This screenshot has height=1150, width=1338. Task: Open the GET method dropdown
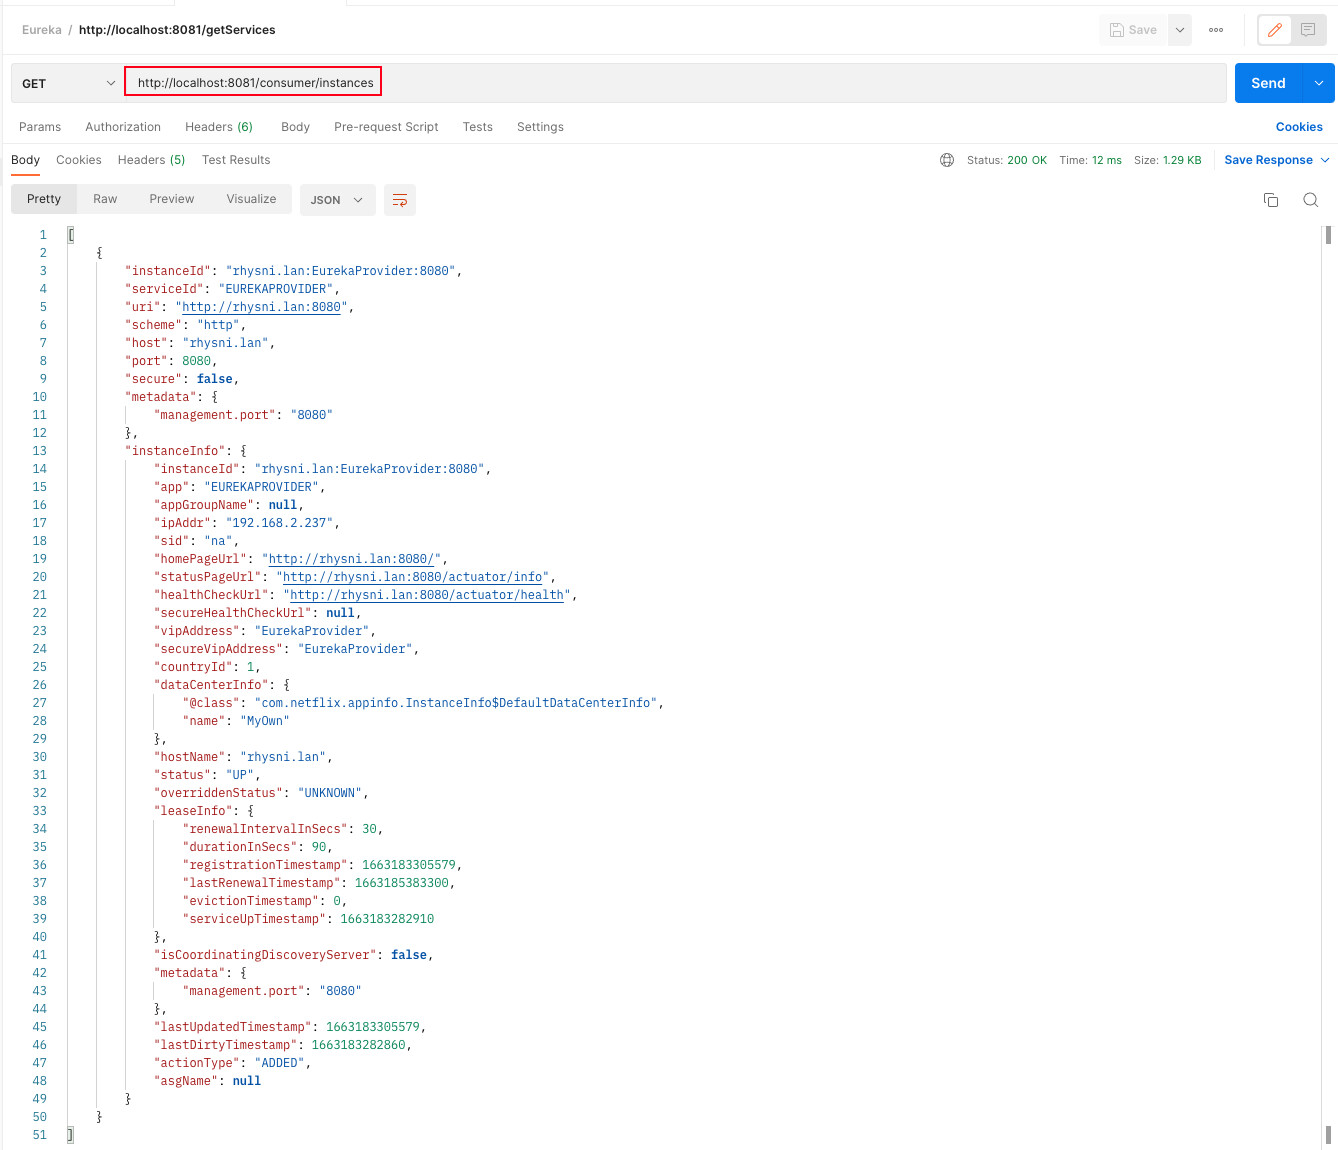click(x=68, y=84)
